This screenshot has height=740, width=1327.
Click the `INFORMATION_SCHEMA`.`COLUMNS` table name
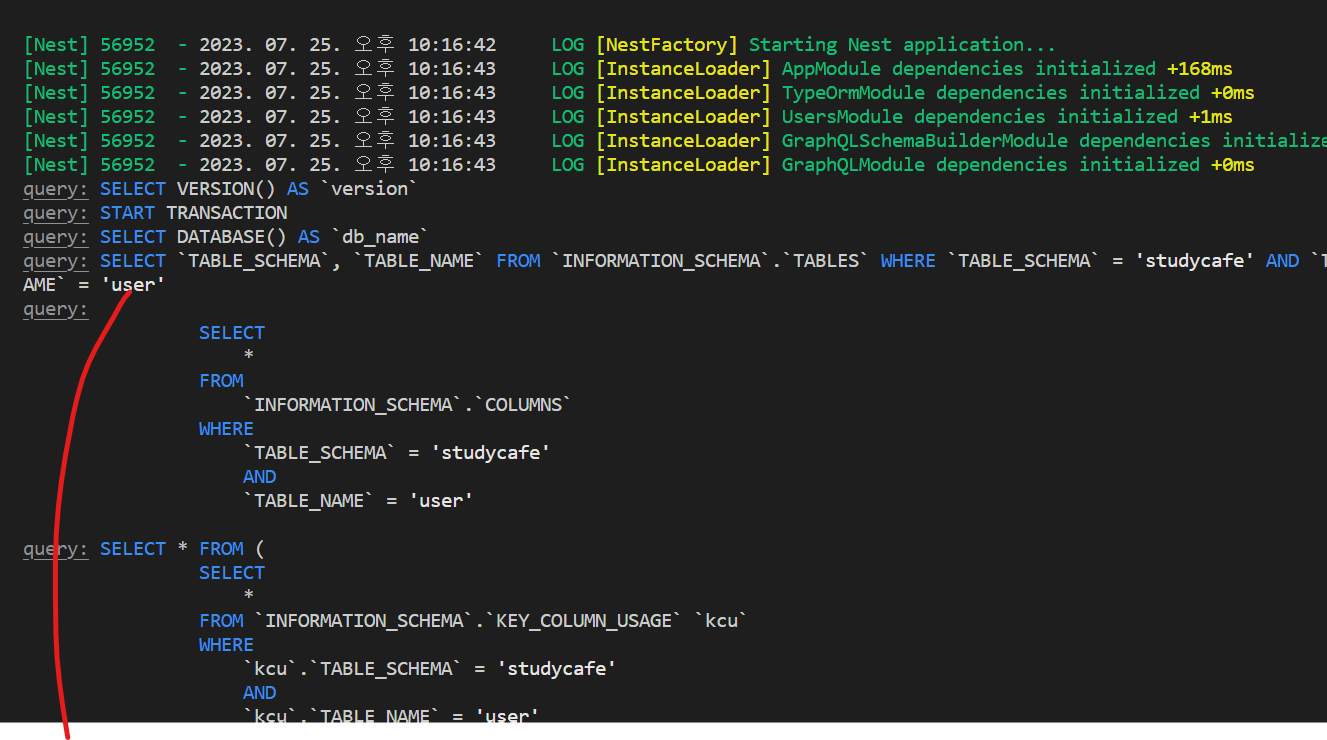point(408,405)
